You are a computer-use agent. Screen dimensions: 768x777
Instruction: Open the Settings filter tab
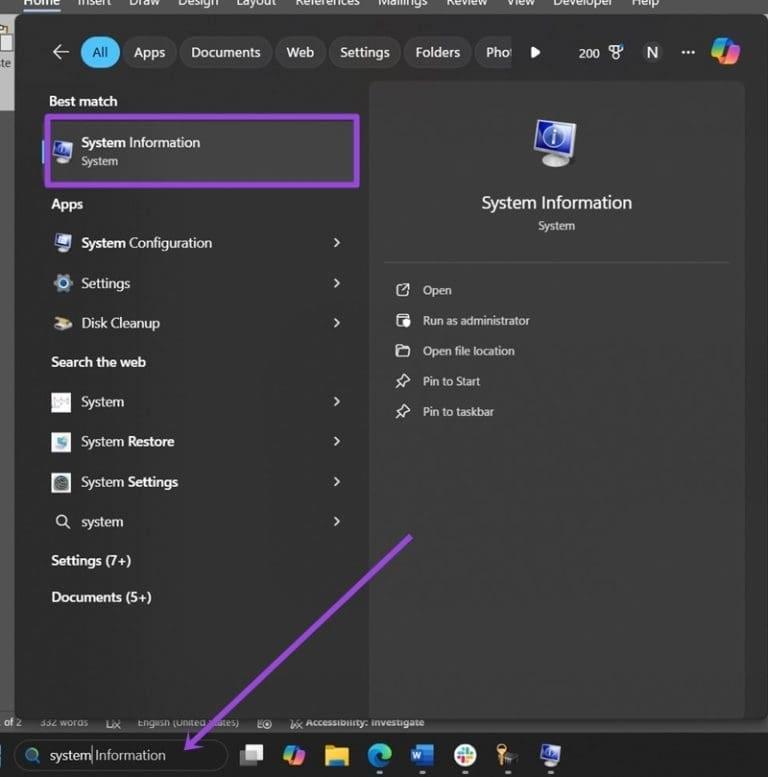tap(365, 52)
